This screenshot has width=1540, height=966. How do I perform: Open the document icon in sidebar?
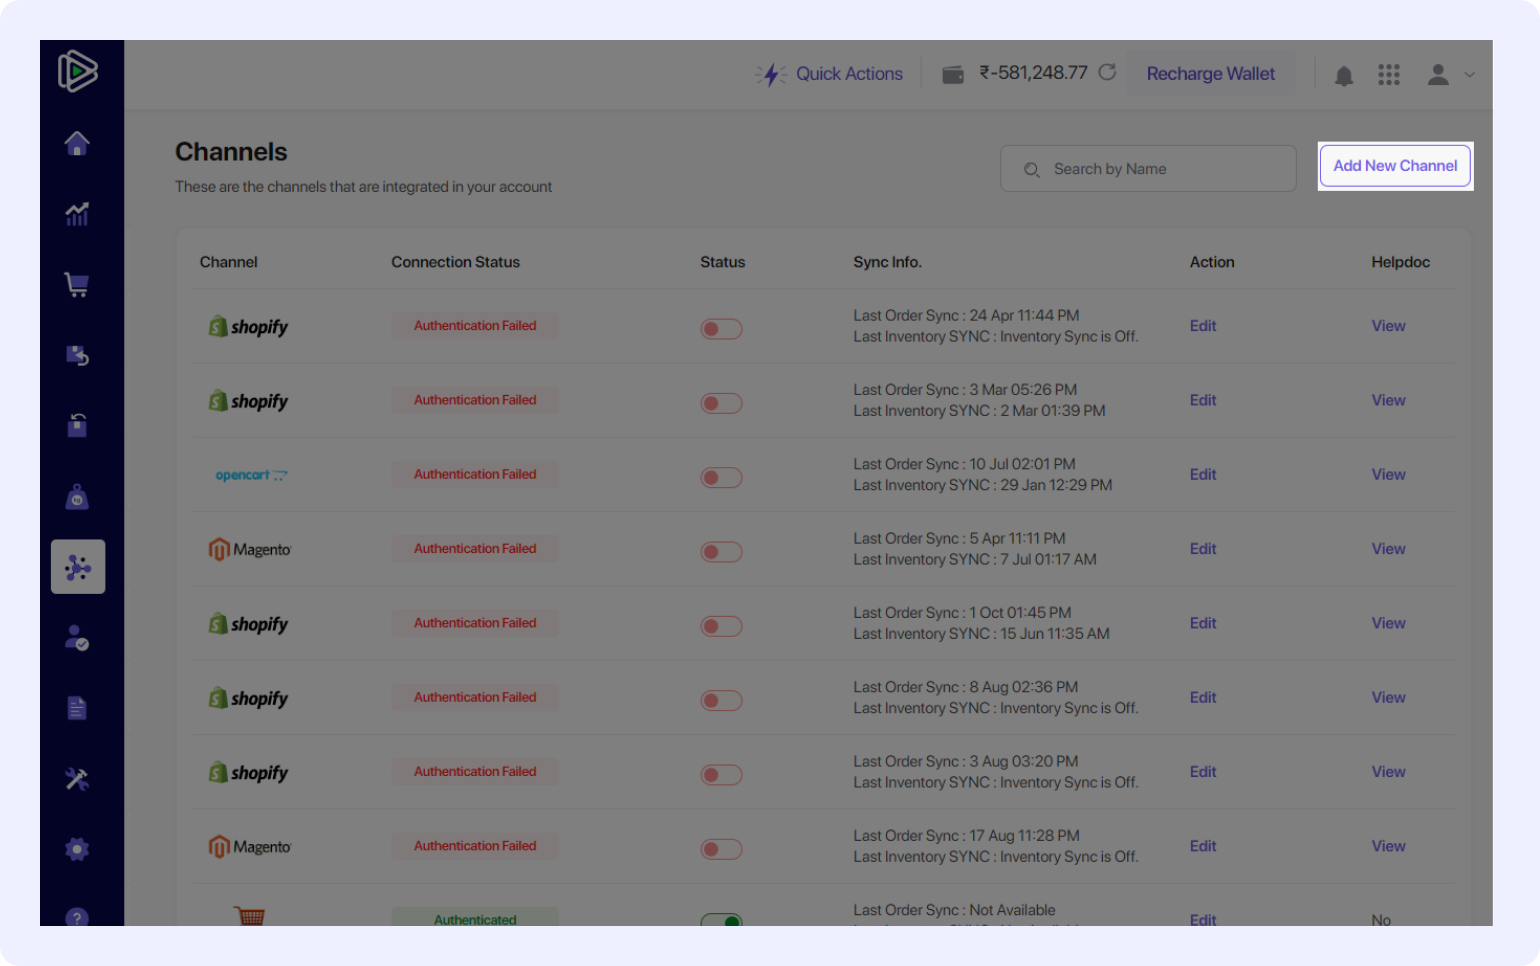tap(77, 708)
